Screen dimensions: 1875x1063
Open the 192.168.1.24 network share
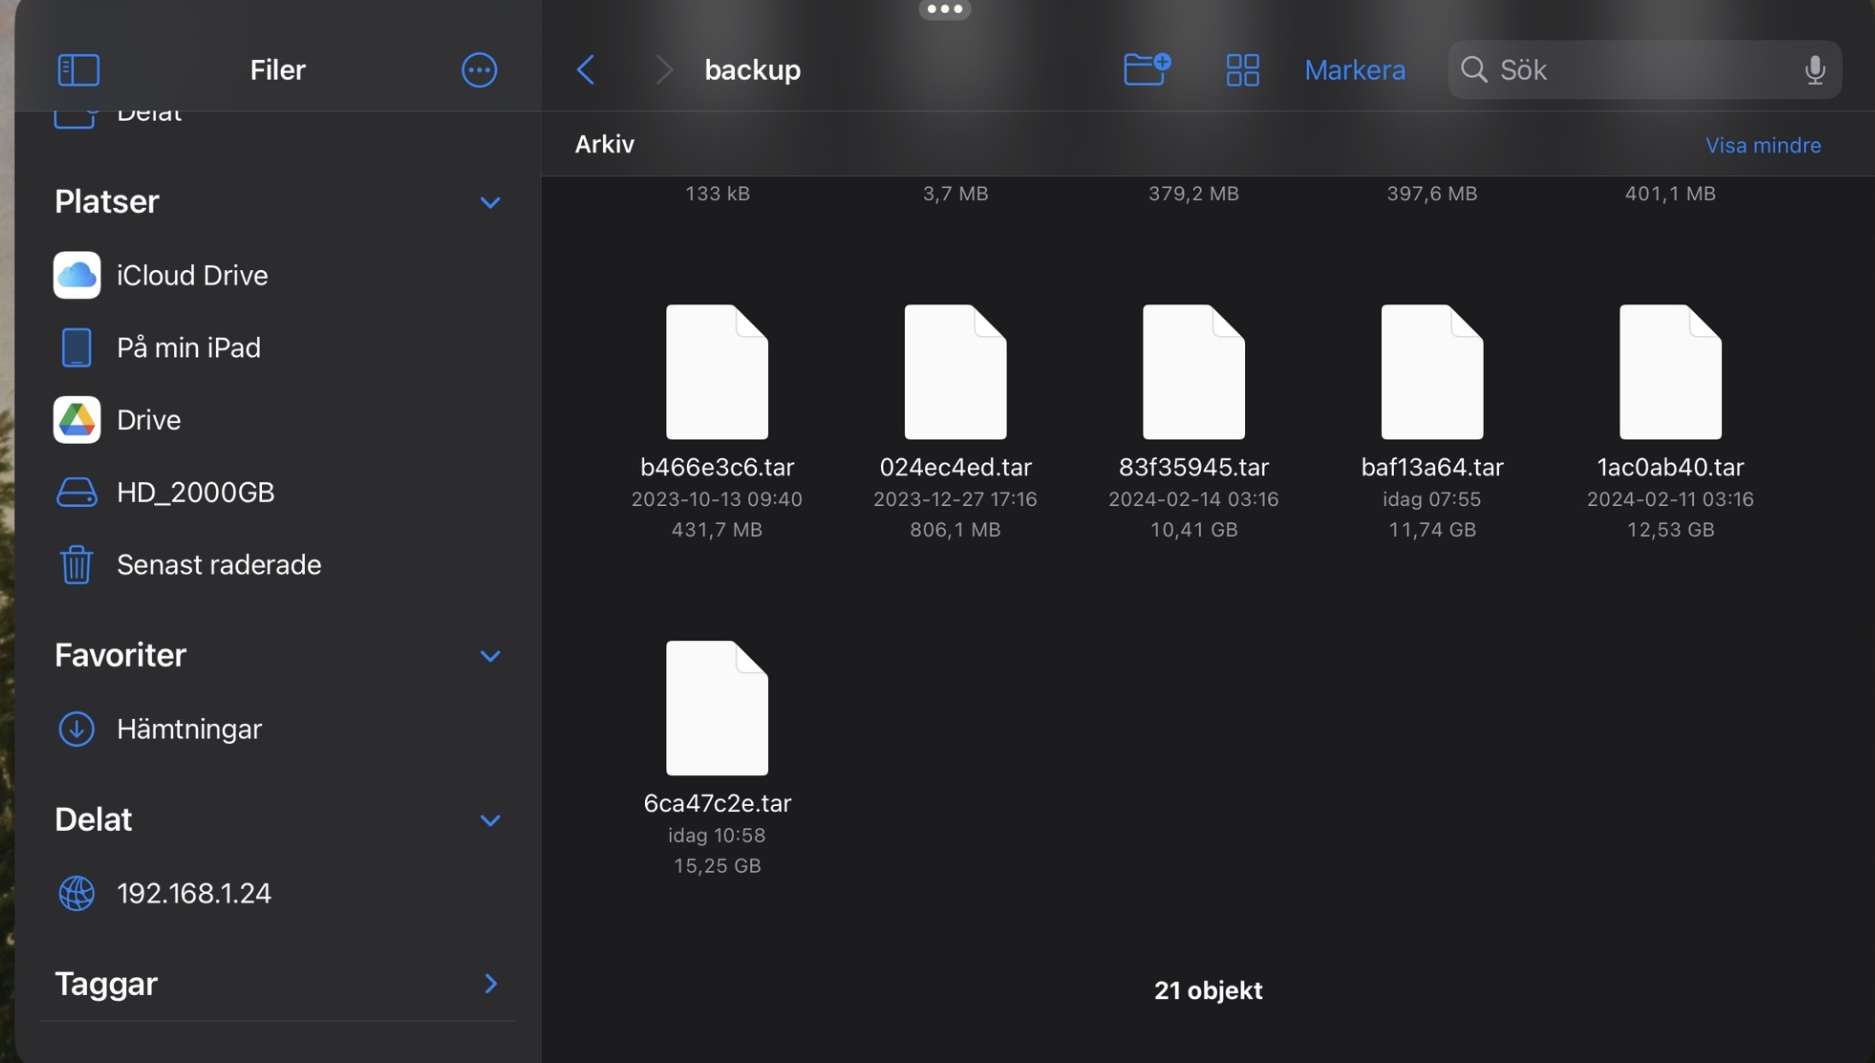point(278,893)
